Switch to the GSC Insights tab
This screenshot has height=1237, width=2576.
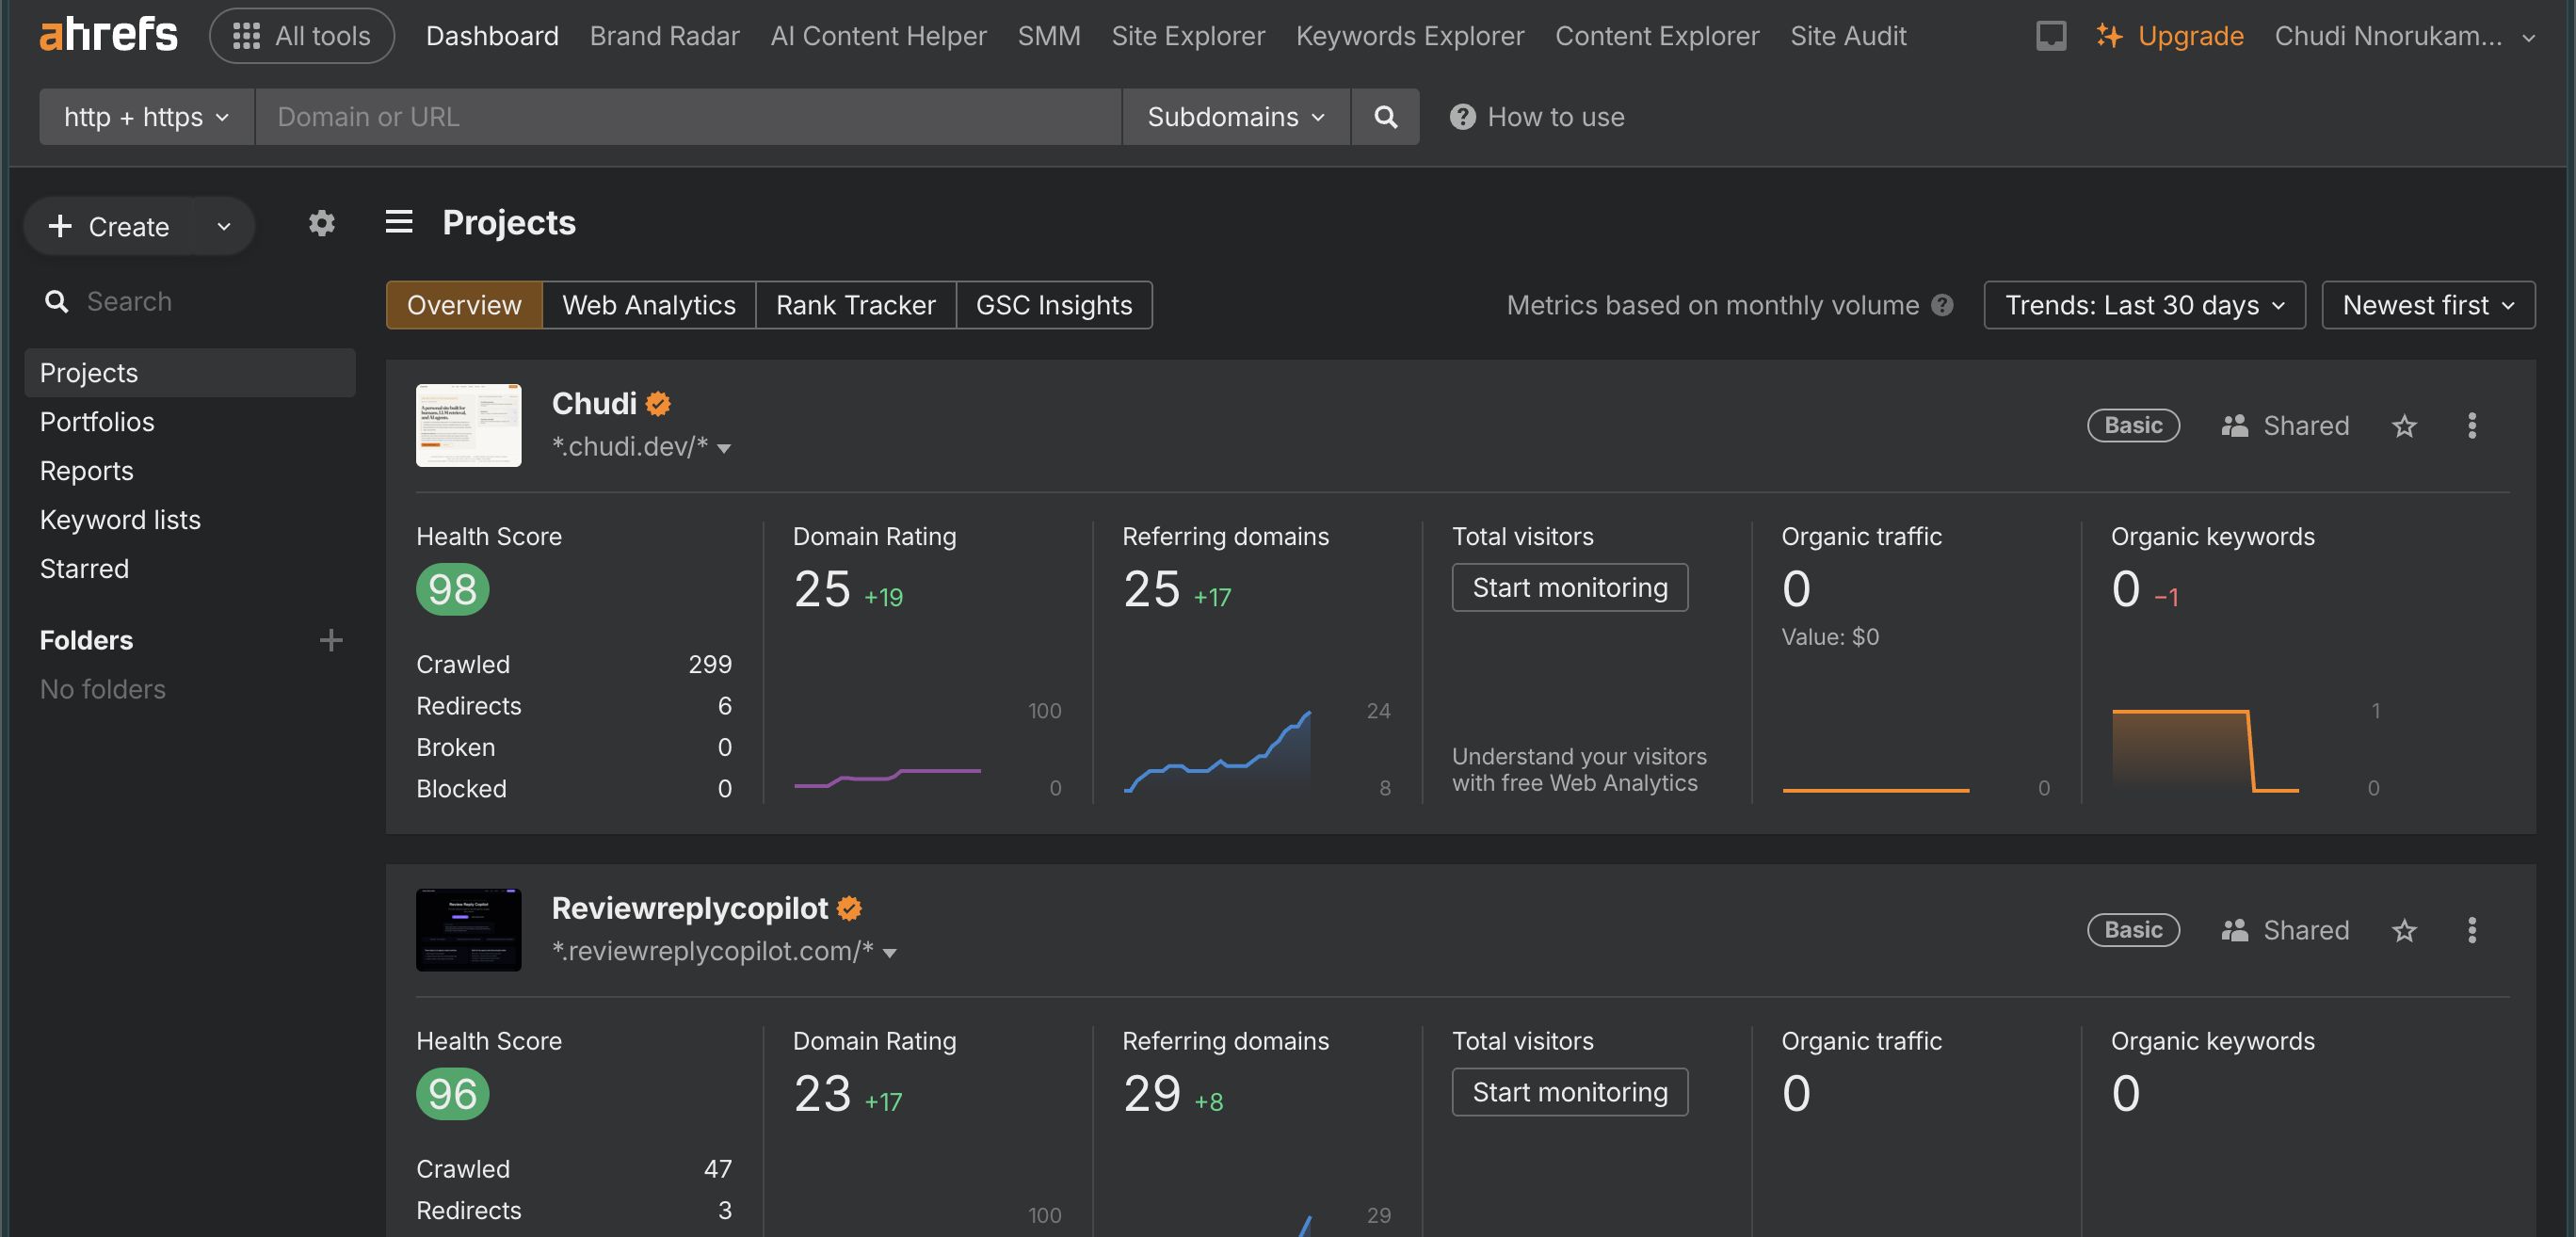1054,305
